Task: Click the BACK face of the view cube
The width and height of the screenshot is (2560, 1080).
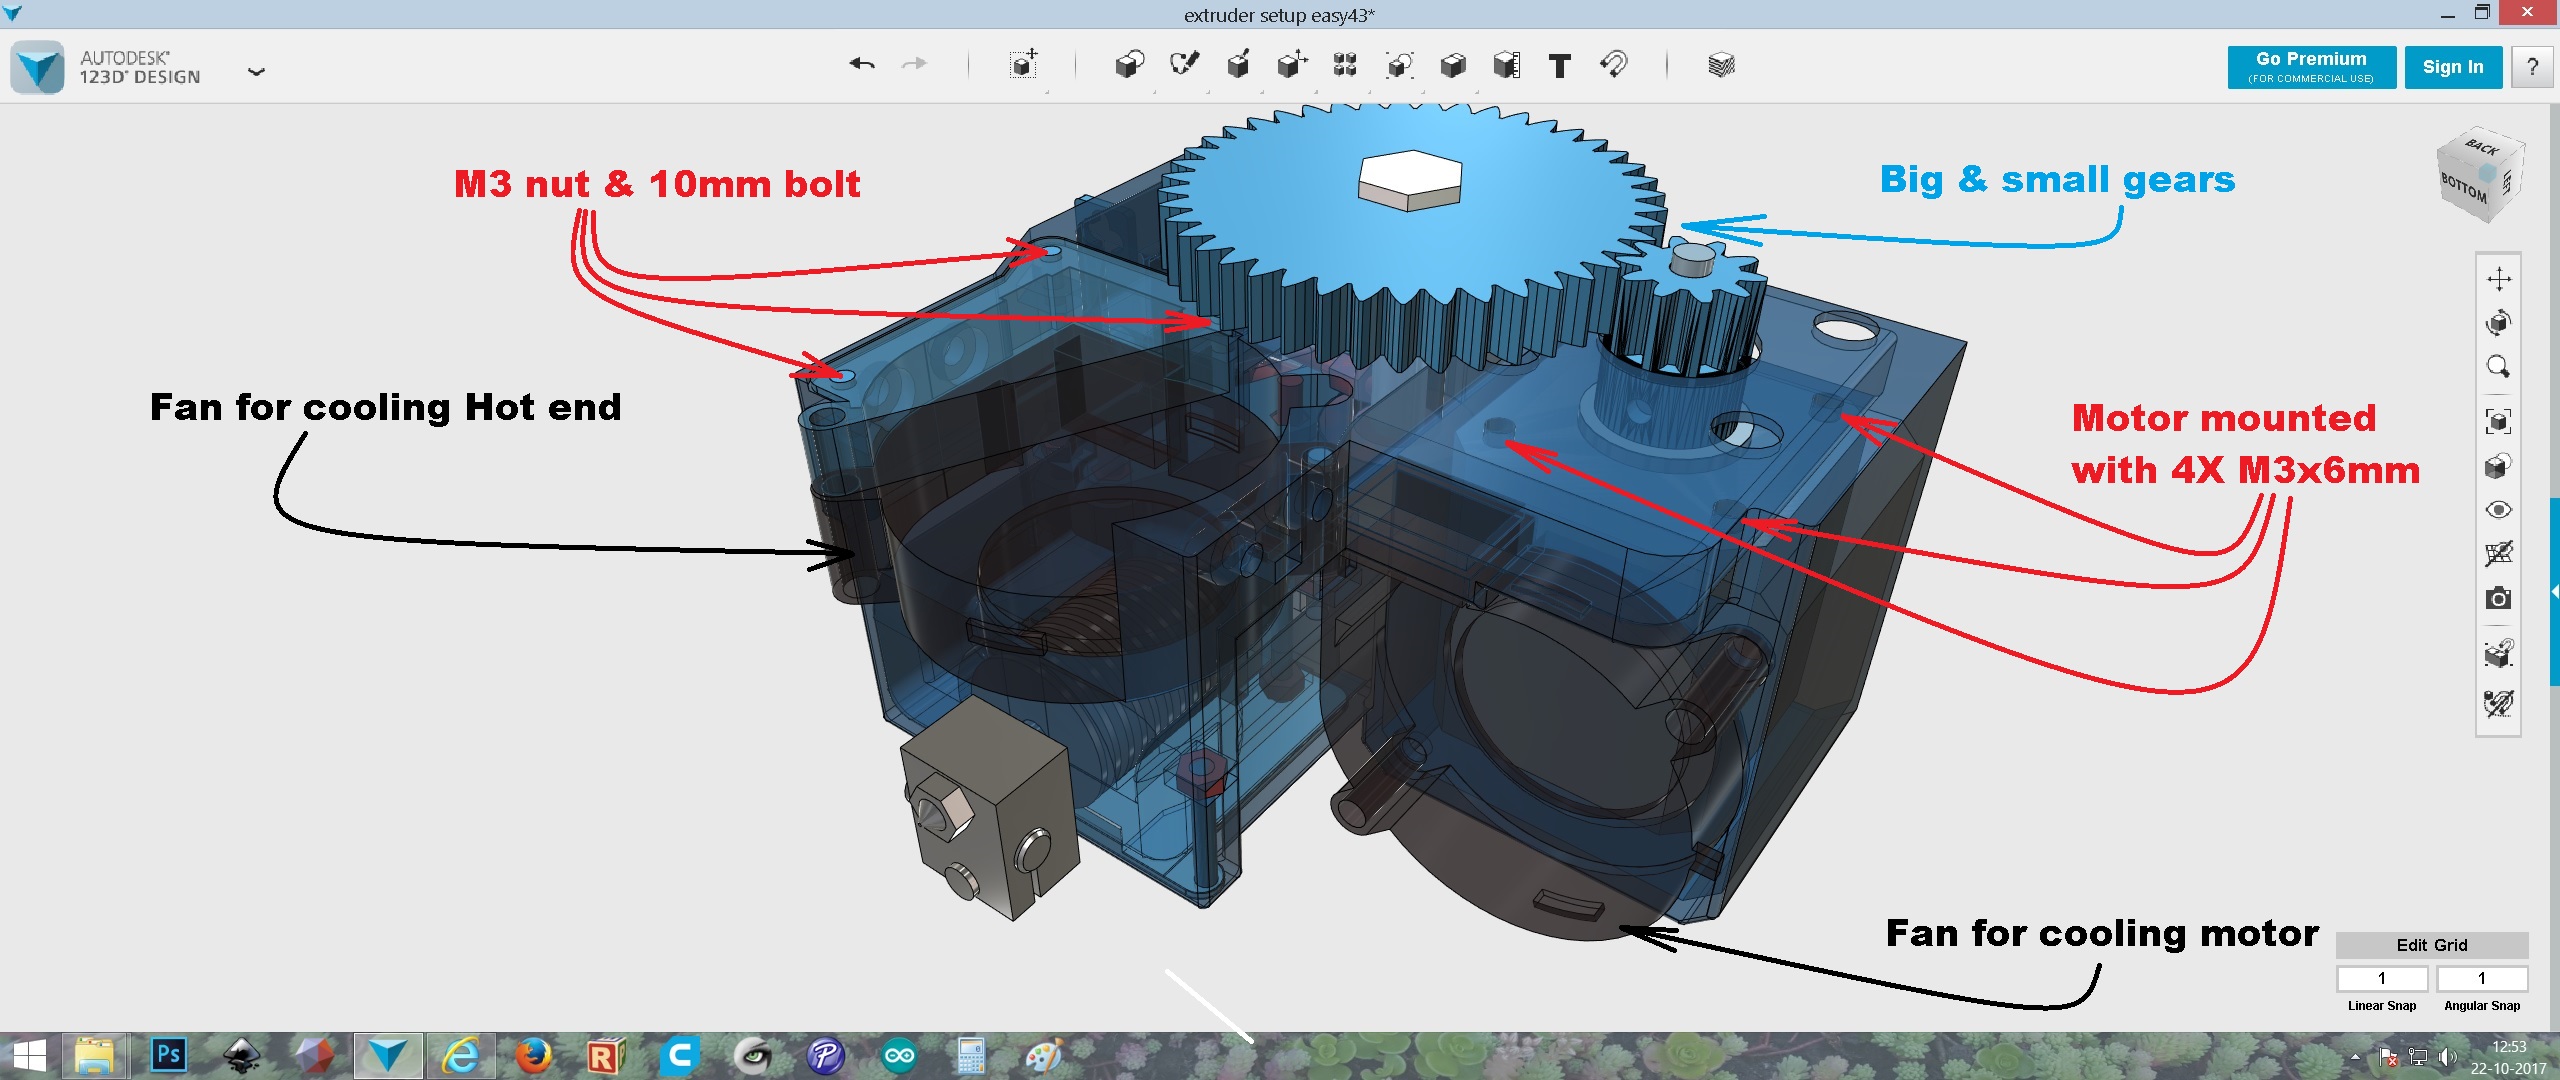Action: [2482, 147]
